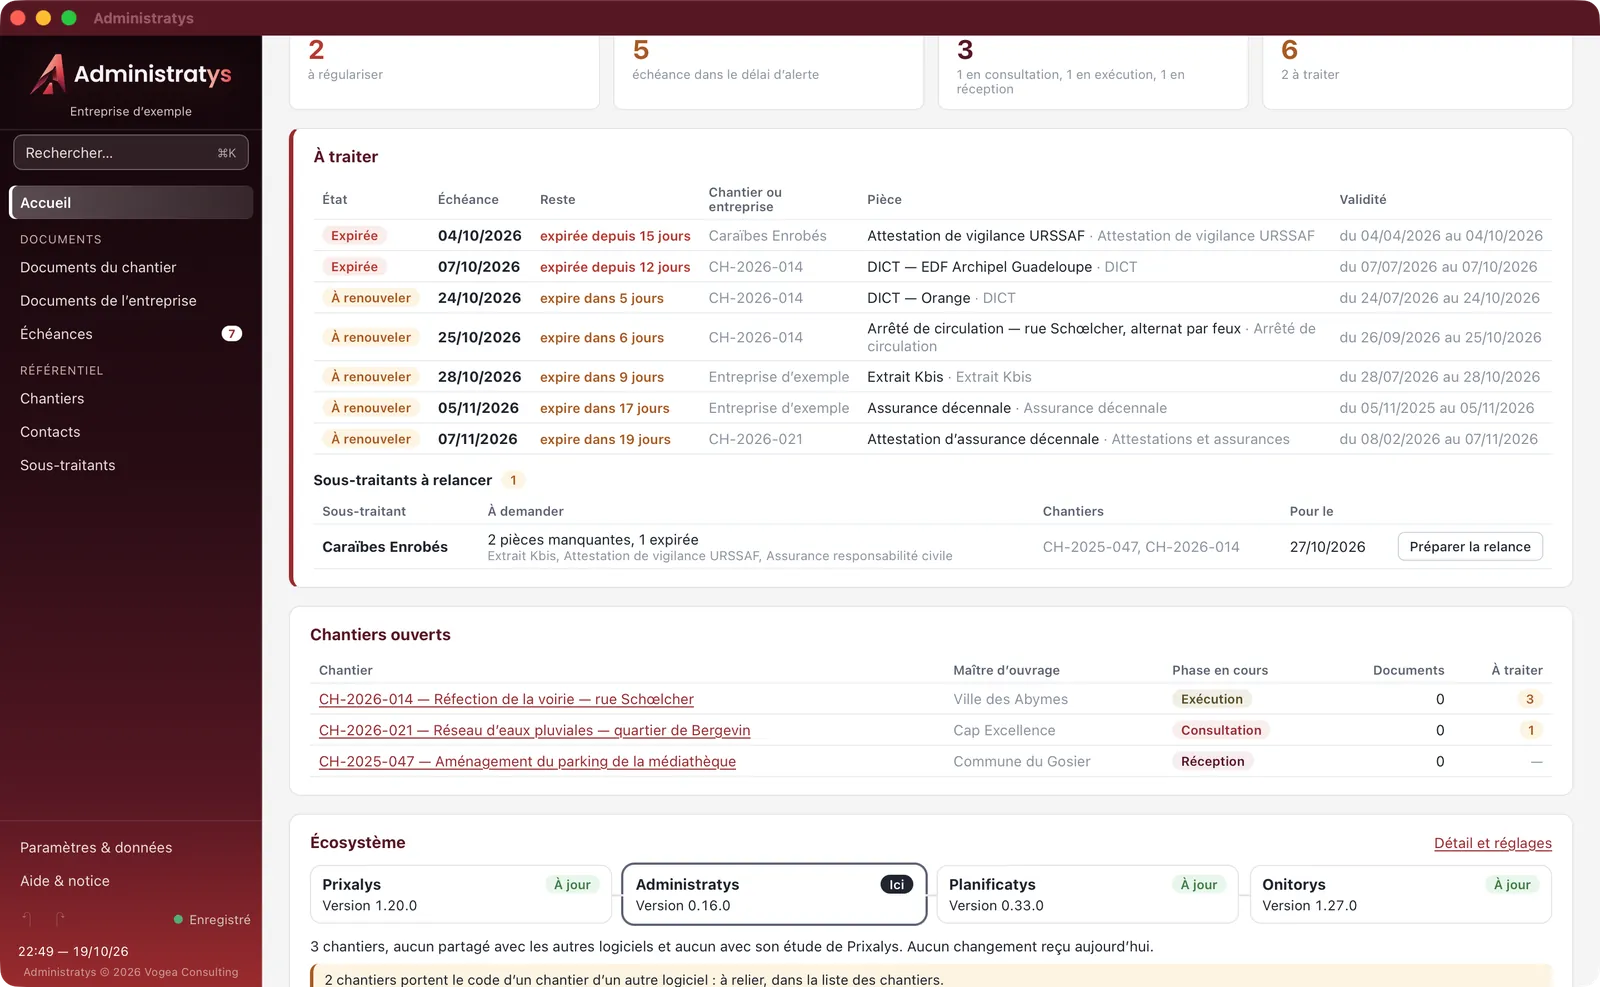Click Caraïbes Enrobés in the sous-traitants table
Viewport: 1600px width, 987px height.
(x=385, y=547)
